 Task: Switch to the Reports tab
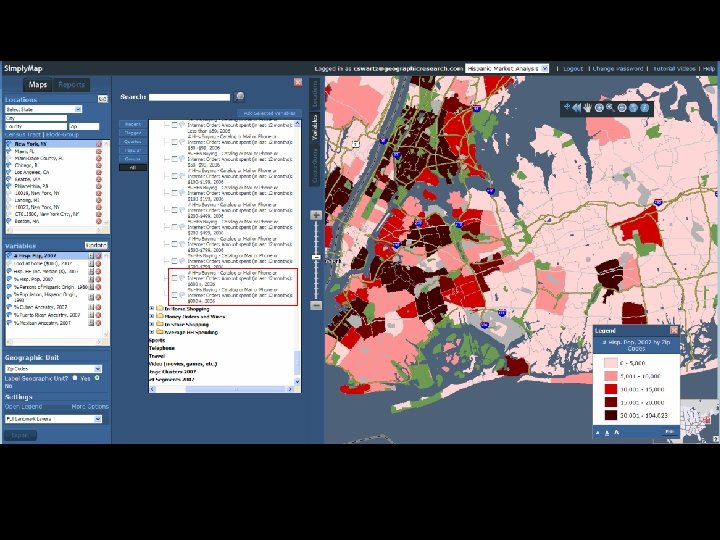tap(71, 84)
